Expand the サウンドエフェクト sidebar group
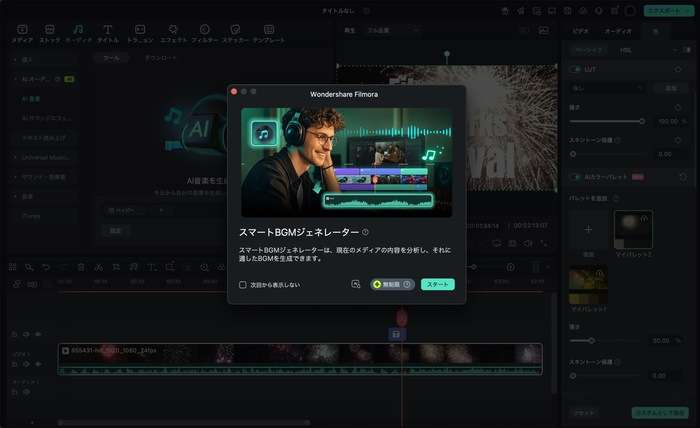The image size is (700, 428). pyautogui.click(x=15, y=177)
